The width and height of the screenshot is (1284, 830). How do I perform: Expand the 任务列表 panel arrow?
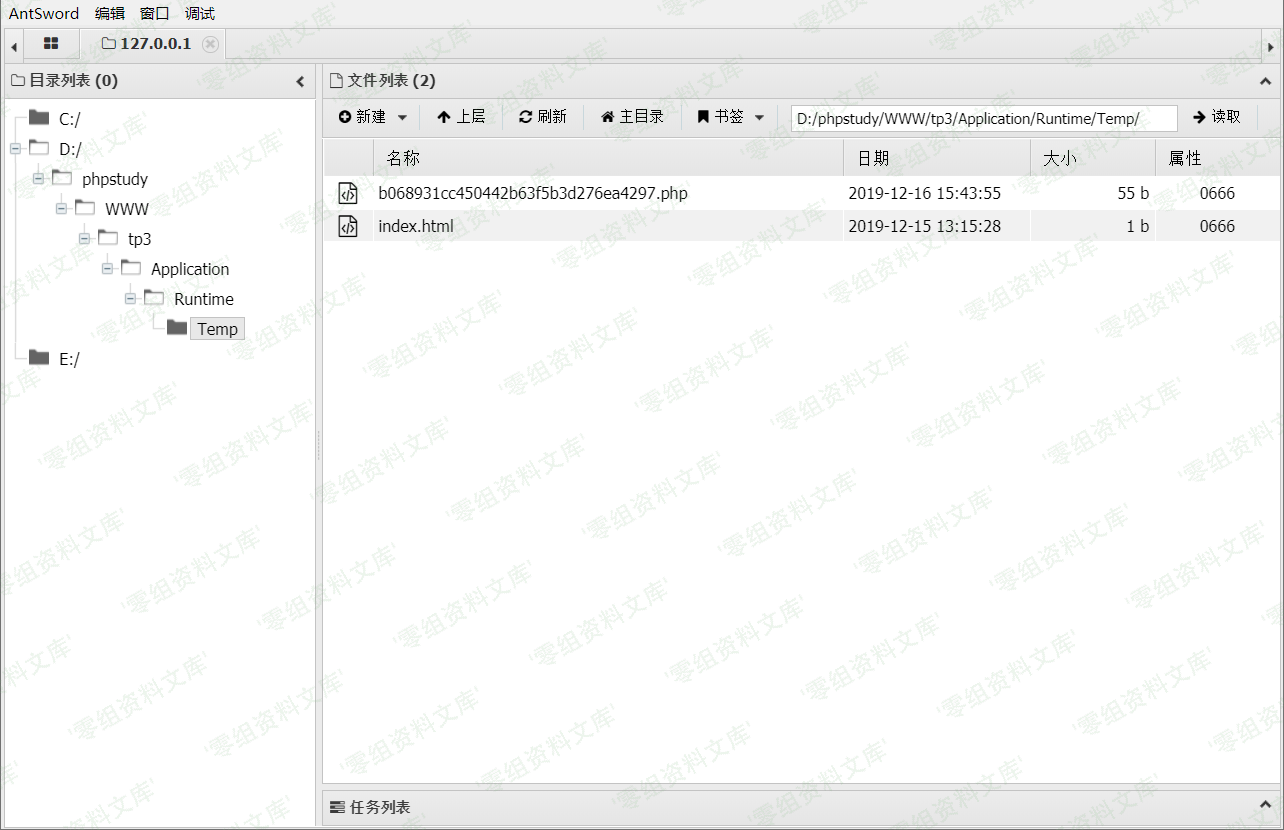point(1263,807)
